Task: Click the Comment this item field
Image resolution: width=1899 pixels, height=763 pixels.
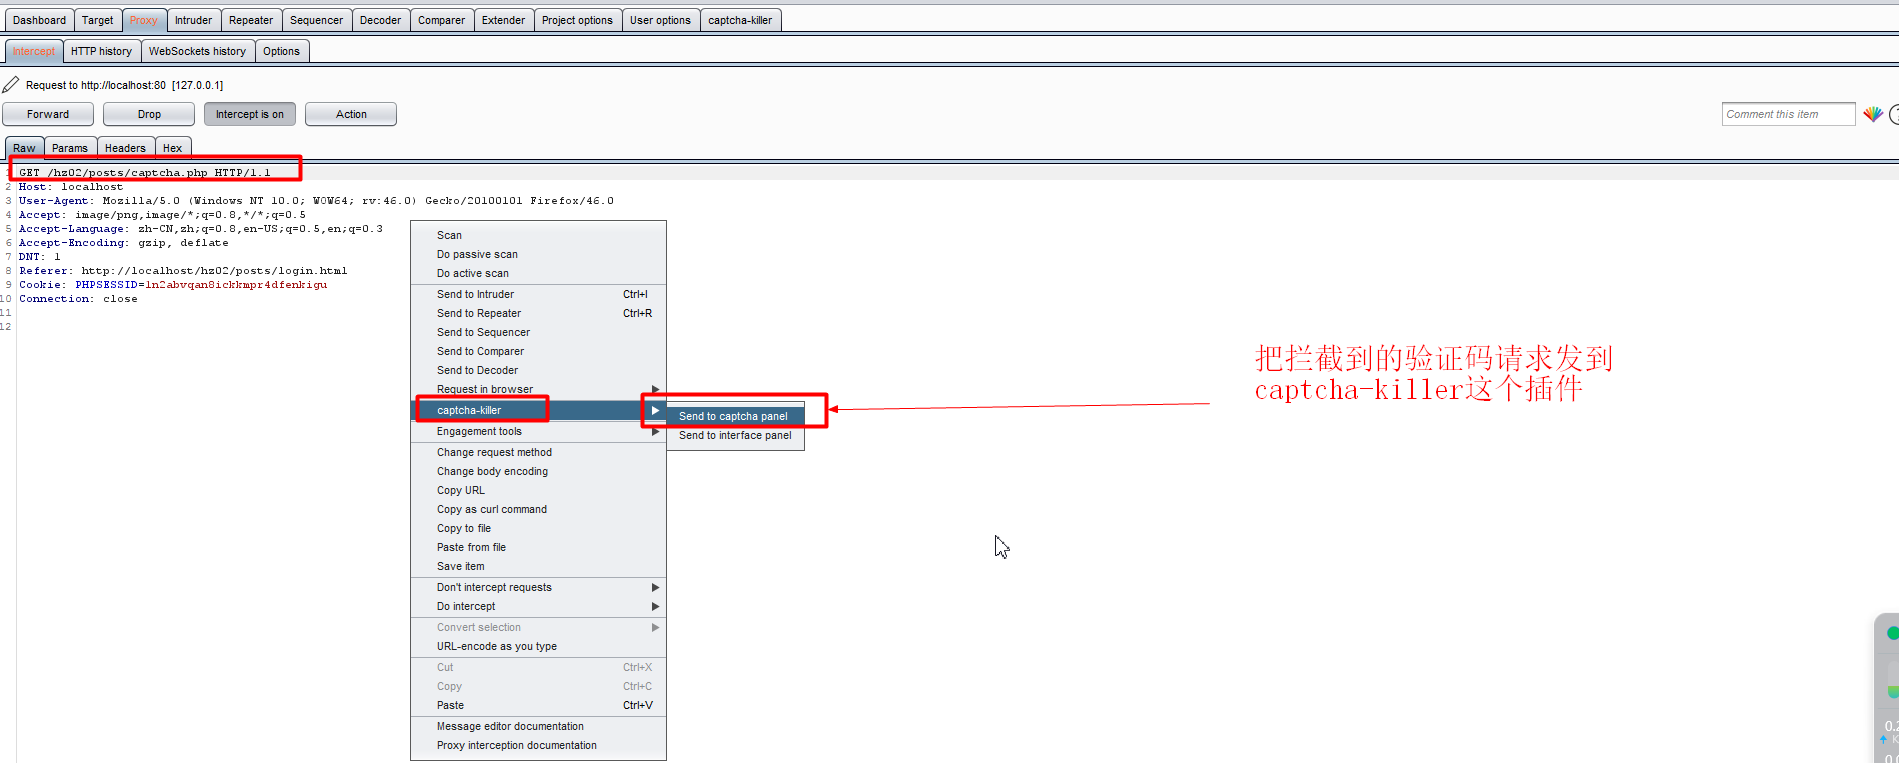Action: click(x=1788, y=114)
